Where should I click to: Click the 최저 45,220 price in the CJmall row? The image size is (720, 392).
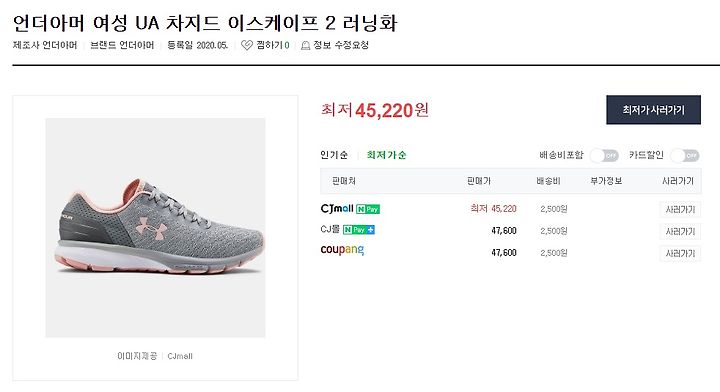pos(493,209)
